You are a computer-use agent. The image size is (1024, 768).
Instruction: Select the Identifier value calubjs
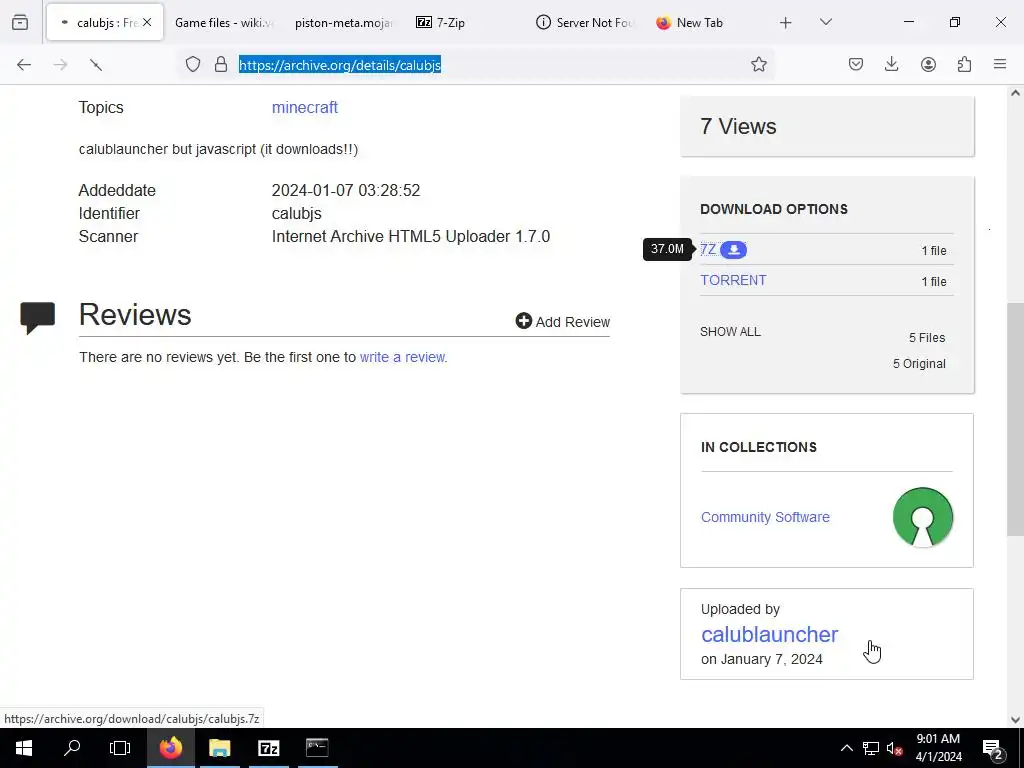pos(296,214)
